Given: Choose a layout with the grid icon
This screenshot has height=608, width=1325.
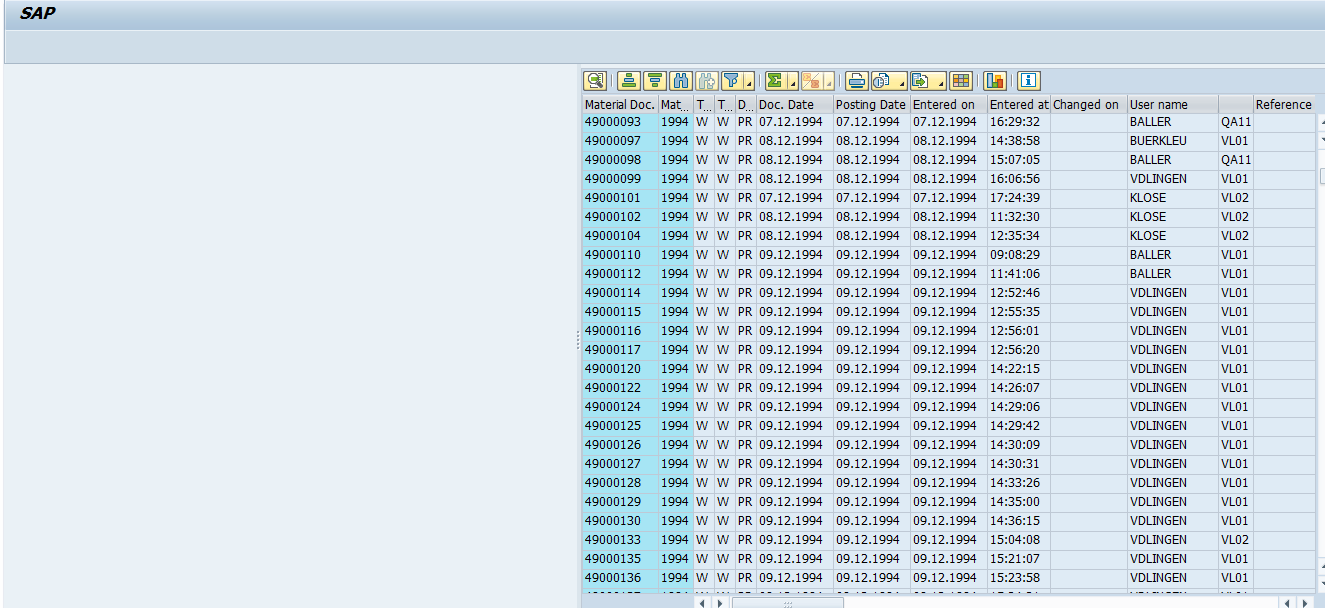Looking at the screenshot, I should click(962, 81).
